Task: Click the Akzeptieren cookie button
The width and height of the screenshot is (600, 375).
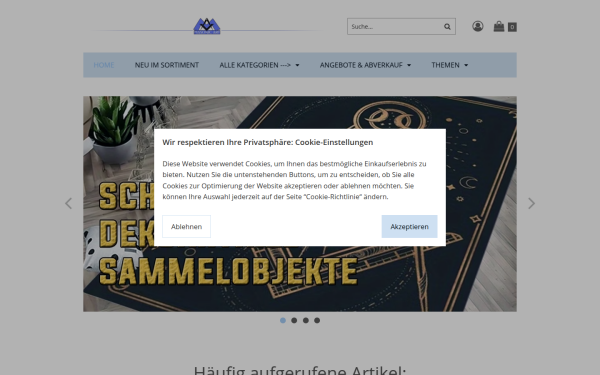Action: pyautogui.click(x=409, y=227)
